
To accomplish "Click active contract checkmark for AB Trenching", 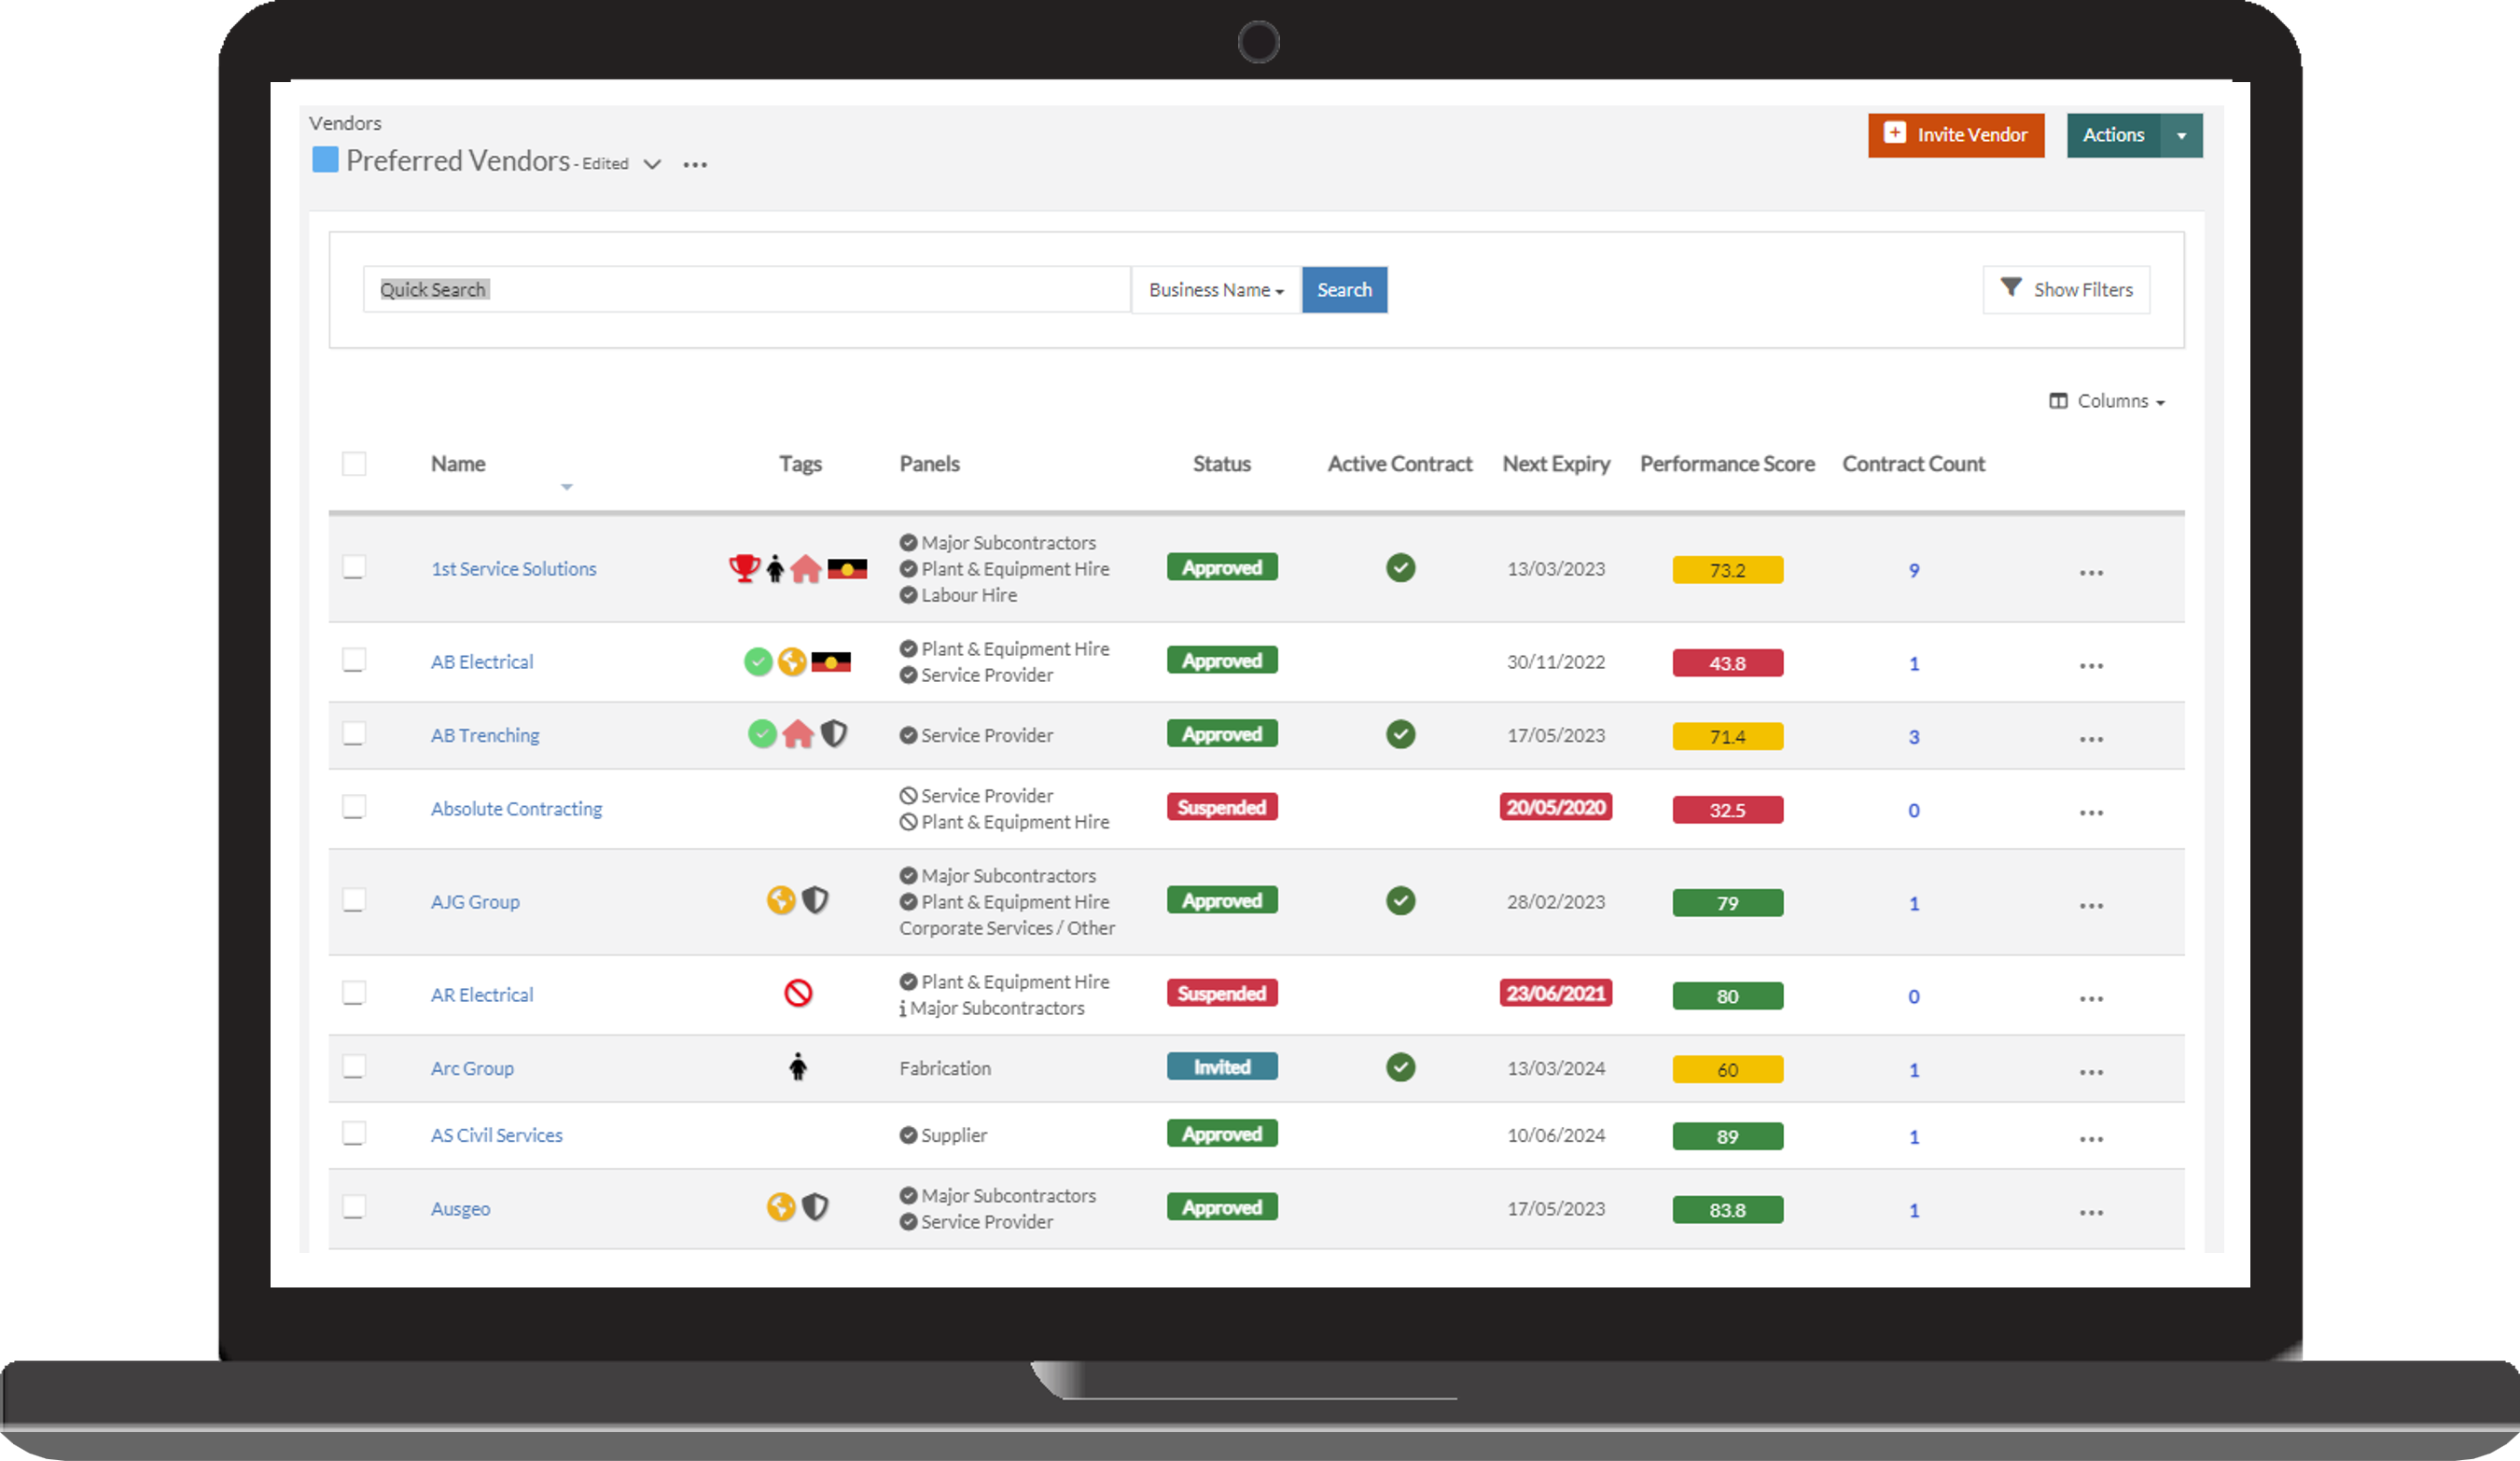I will coord(1400,734).
